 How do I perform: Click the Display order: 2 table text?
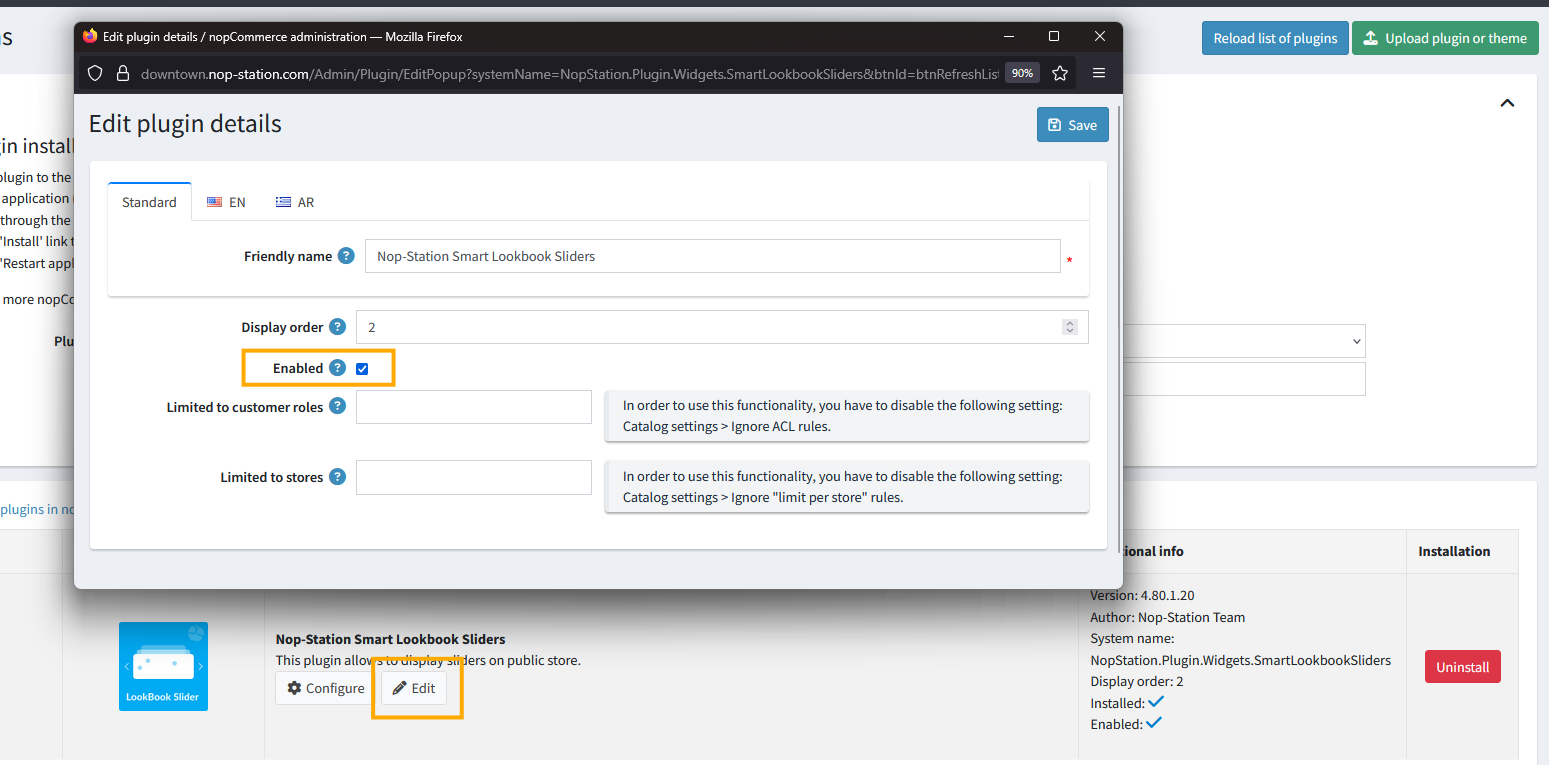1137,681
